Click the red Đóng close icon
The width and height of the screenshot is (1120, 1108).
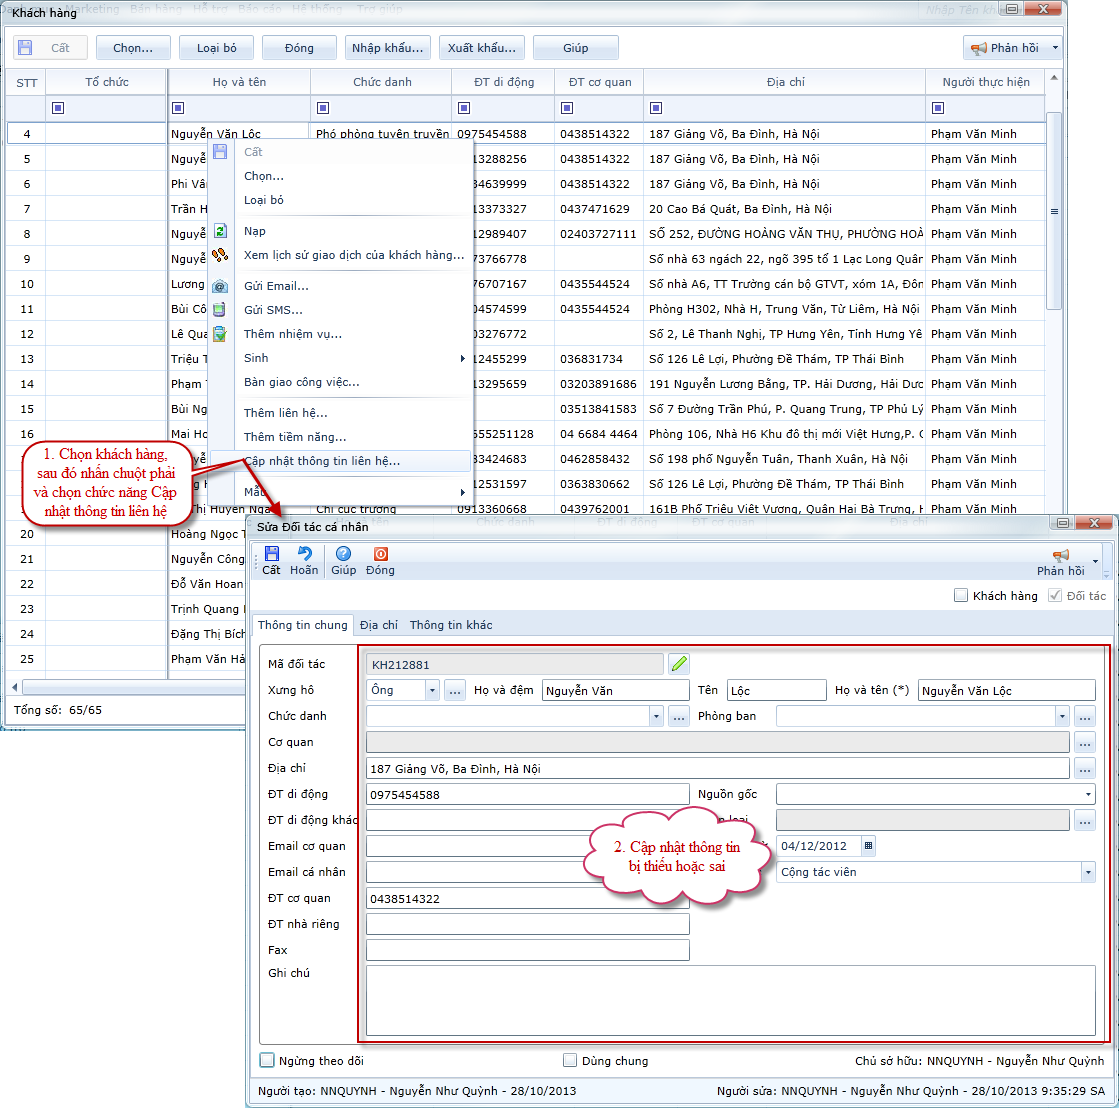pyautogui.click(x=380, y=555)
